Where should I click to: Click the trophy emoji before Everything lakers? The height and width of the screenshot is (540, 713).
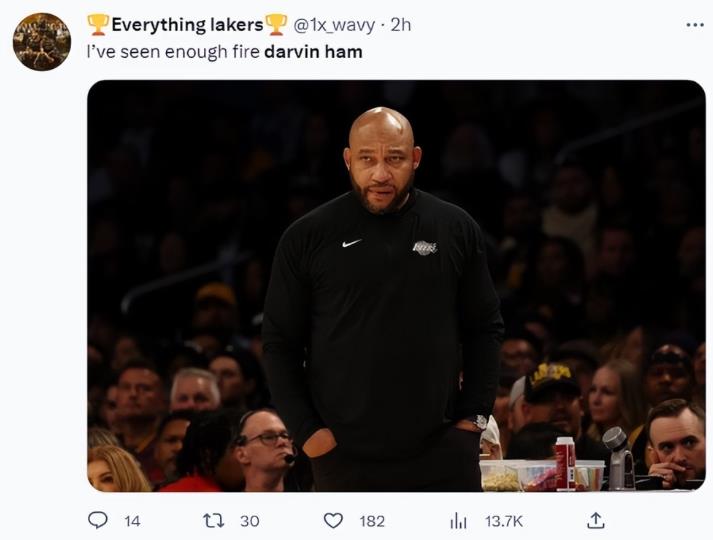click(98, 25)
